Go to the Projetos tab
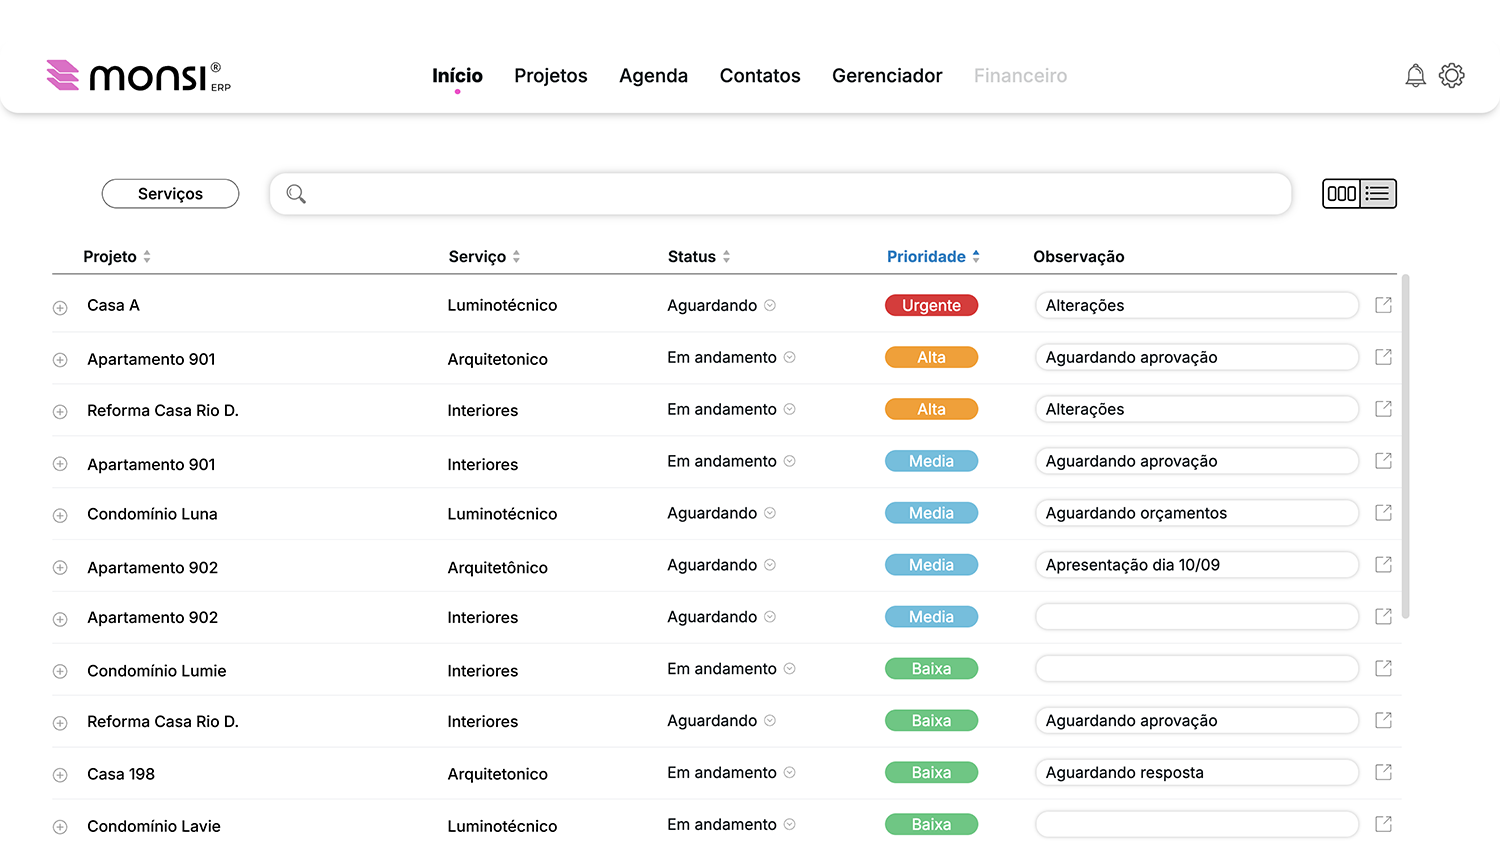This screenshot has height=844, width=1500. pos(550,76)
